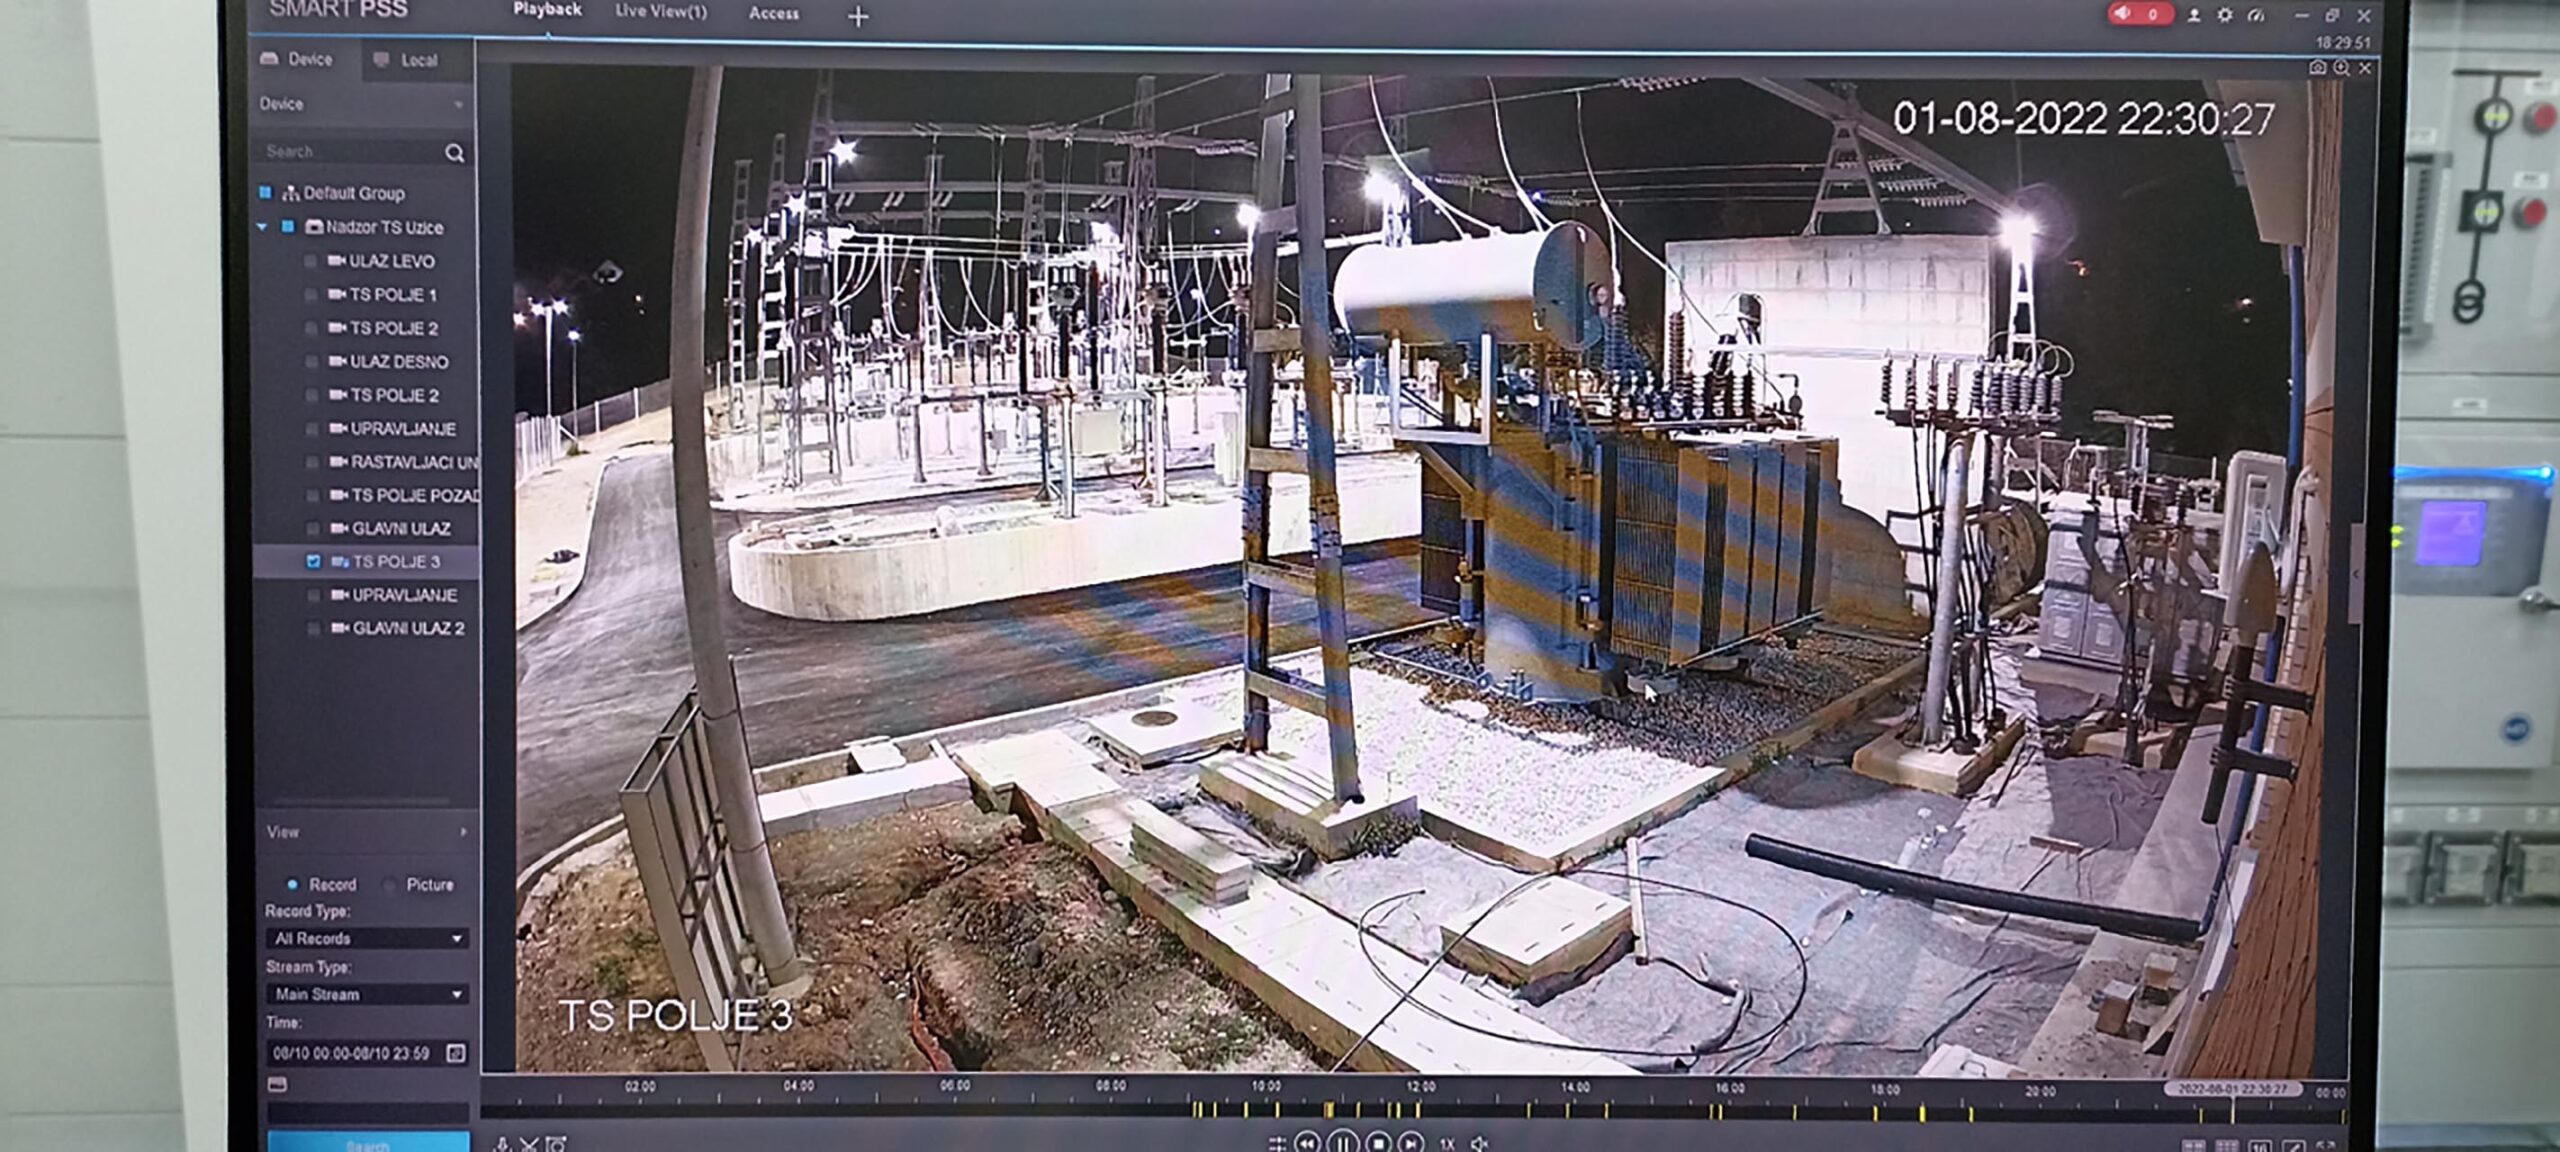Tick the ULAZ LEVO camera checkbox
Screen dimensions: 2560x1152
point(310,262)
